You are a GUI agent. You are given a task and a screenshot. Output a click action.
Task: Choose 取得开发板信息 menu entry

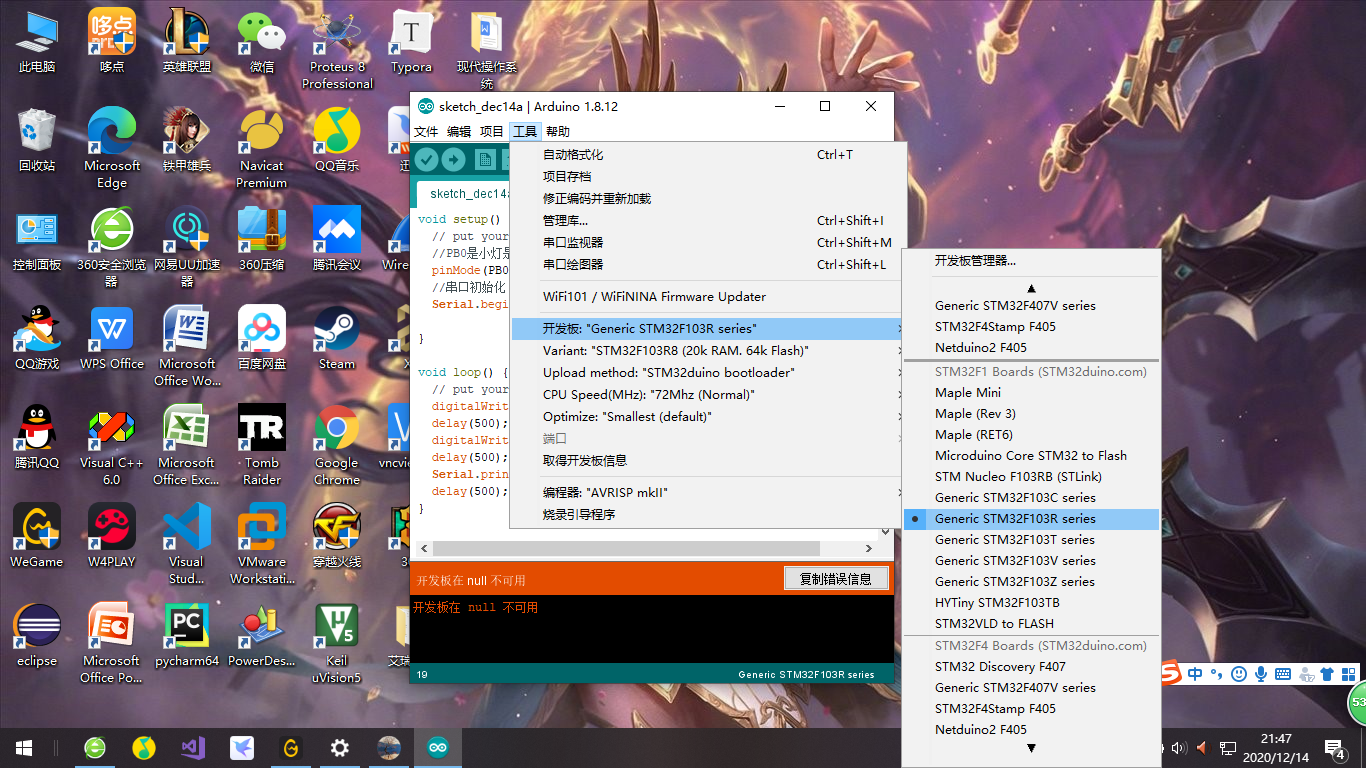[708, 461]
